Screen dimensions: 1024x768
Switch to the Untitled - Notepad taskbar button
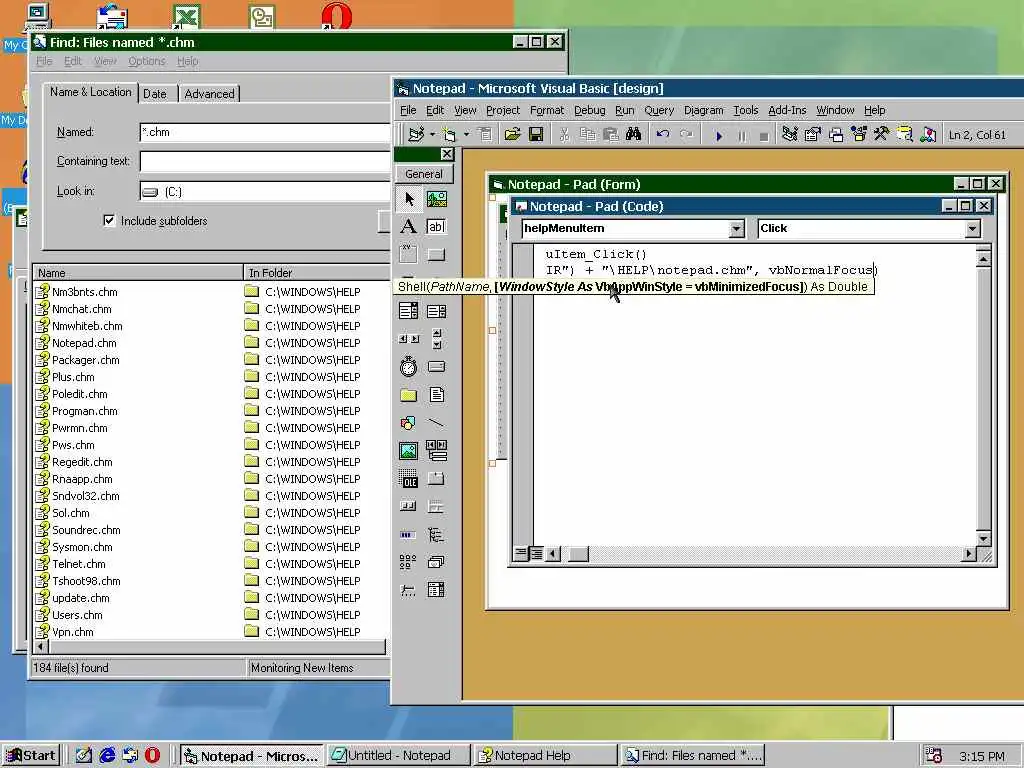click(x=399, y=756)
